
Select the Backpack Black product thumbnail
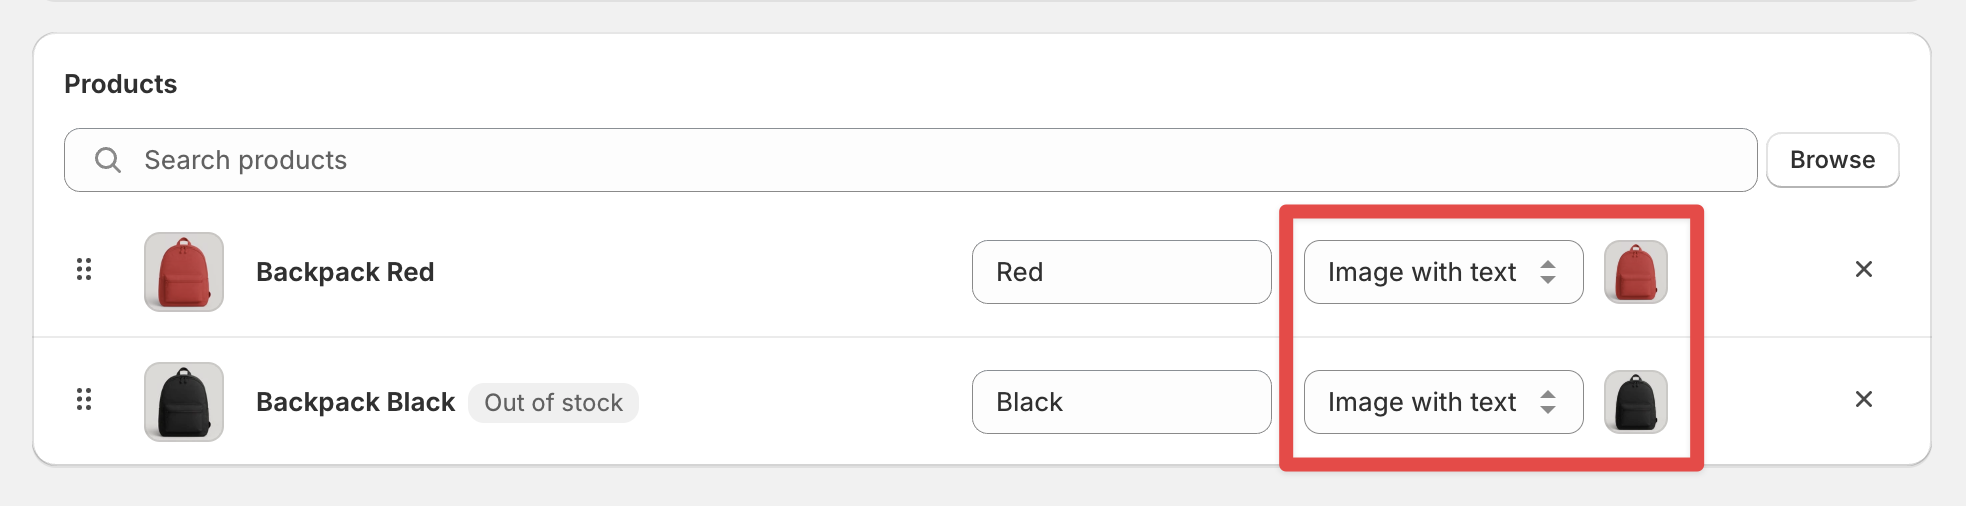click(184, 402)
